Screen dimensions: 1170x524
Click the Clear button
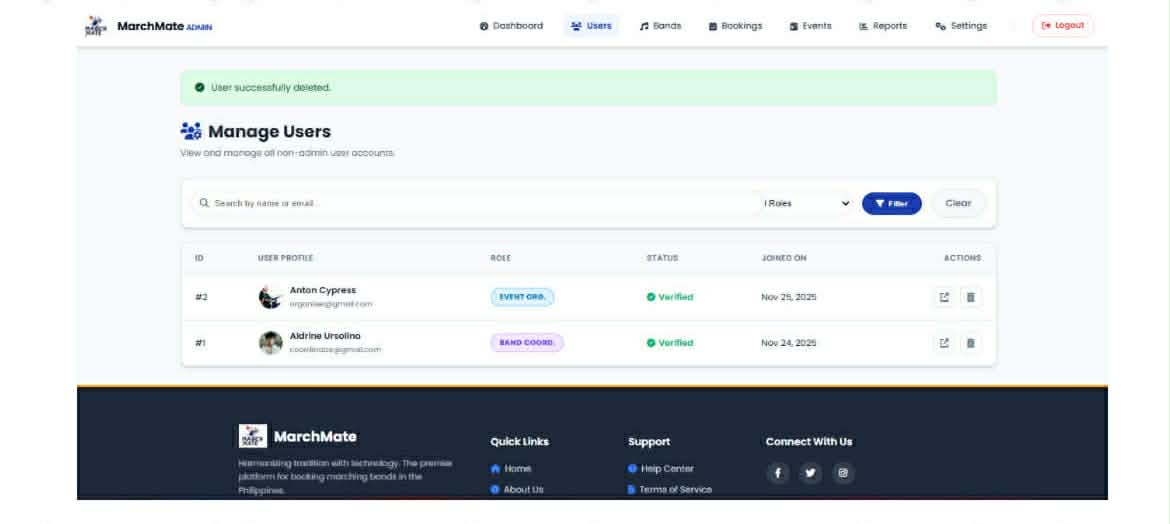[x=958, y=203]
